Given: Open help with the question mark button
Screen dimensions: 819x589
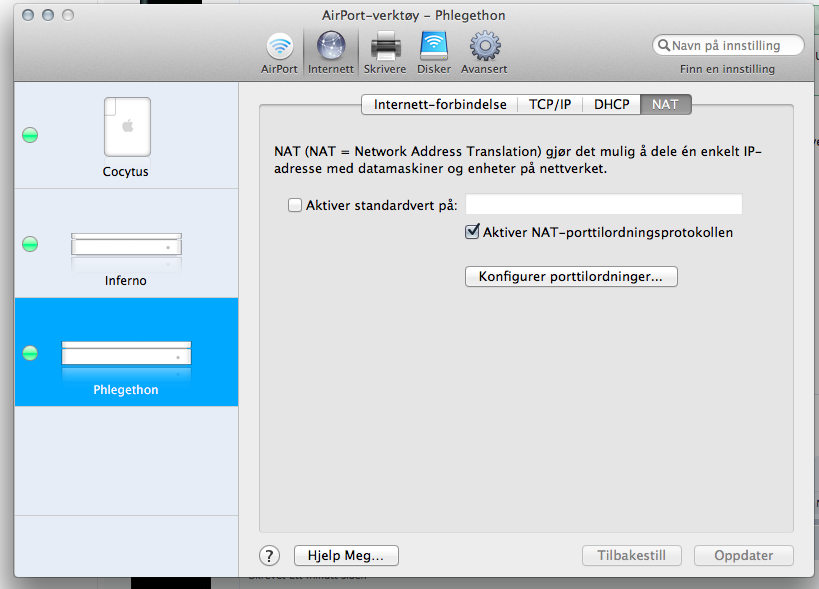Looking at the screenshot, I should click(x=270, y=556).
